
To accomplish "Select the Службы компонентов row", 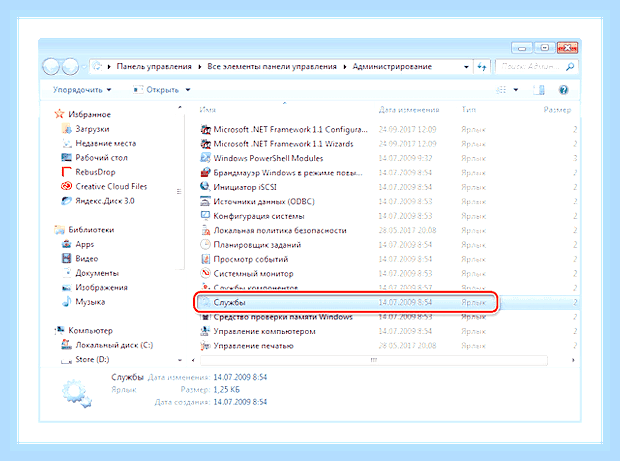I will point(388,288).
